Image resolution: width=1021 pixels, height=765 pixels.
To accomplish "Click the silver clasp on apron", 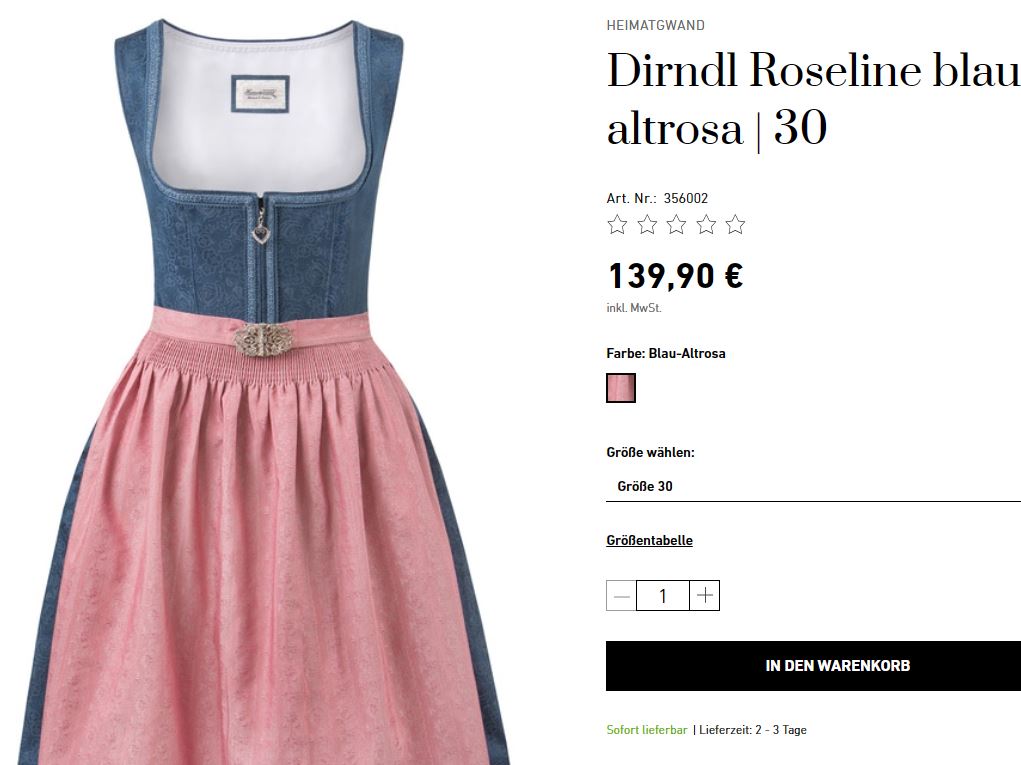I will (x=260, y=339).
